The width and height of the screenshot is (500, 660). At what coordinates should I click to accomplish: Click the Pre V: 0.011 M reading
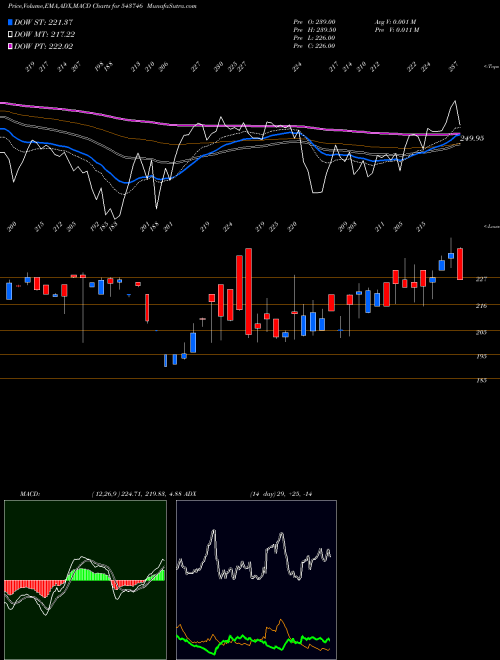pyautogui.click(x=396, y=30)
